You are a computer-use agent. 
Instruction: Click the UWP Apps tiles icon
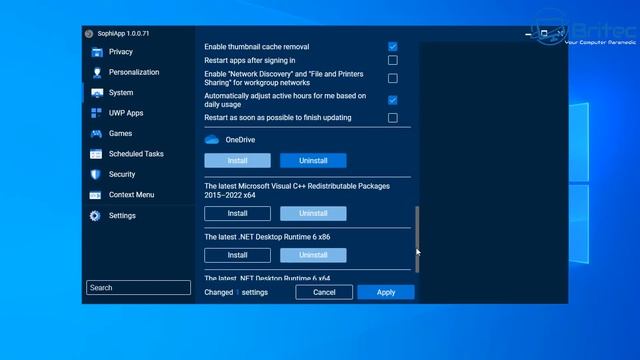tap(96, 113)
